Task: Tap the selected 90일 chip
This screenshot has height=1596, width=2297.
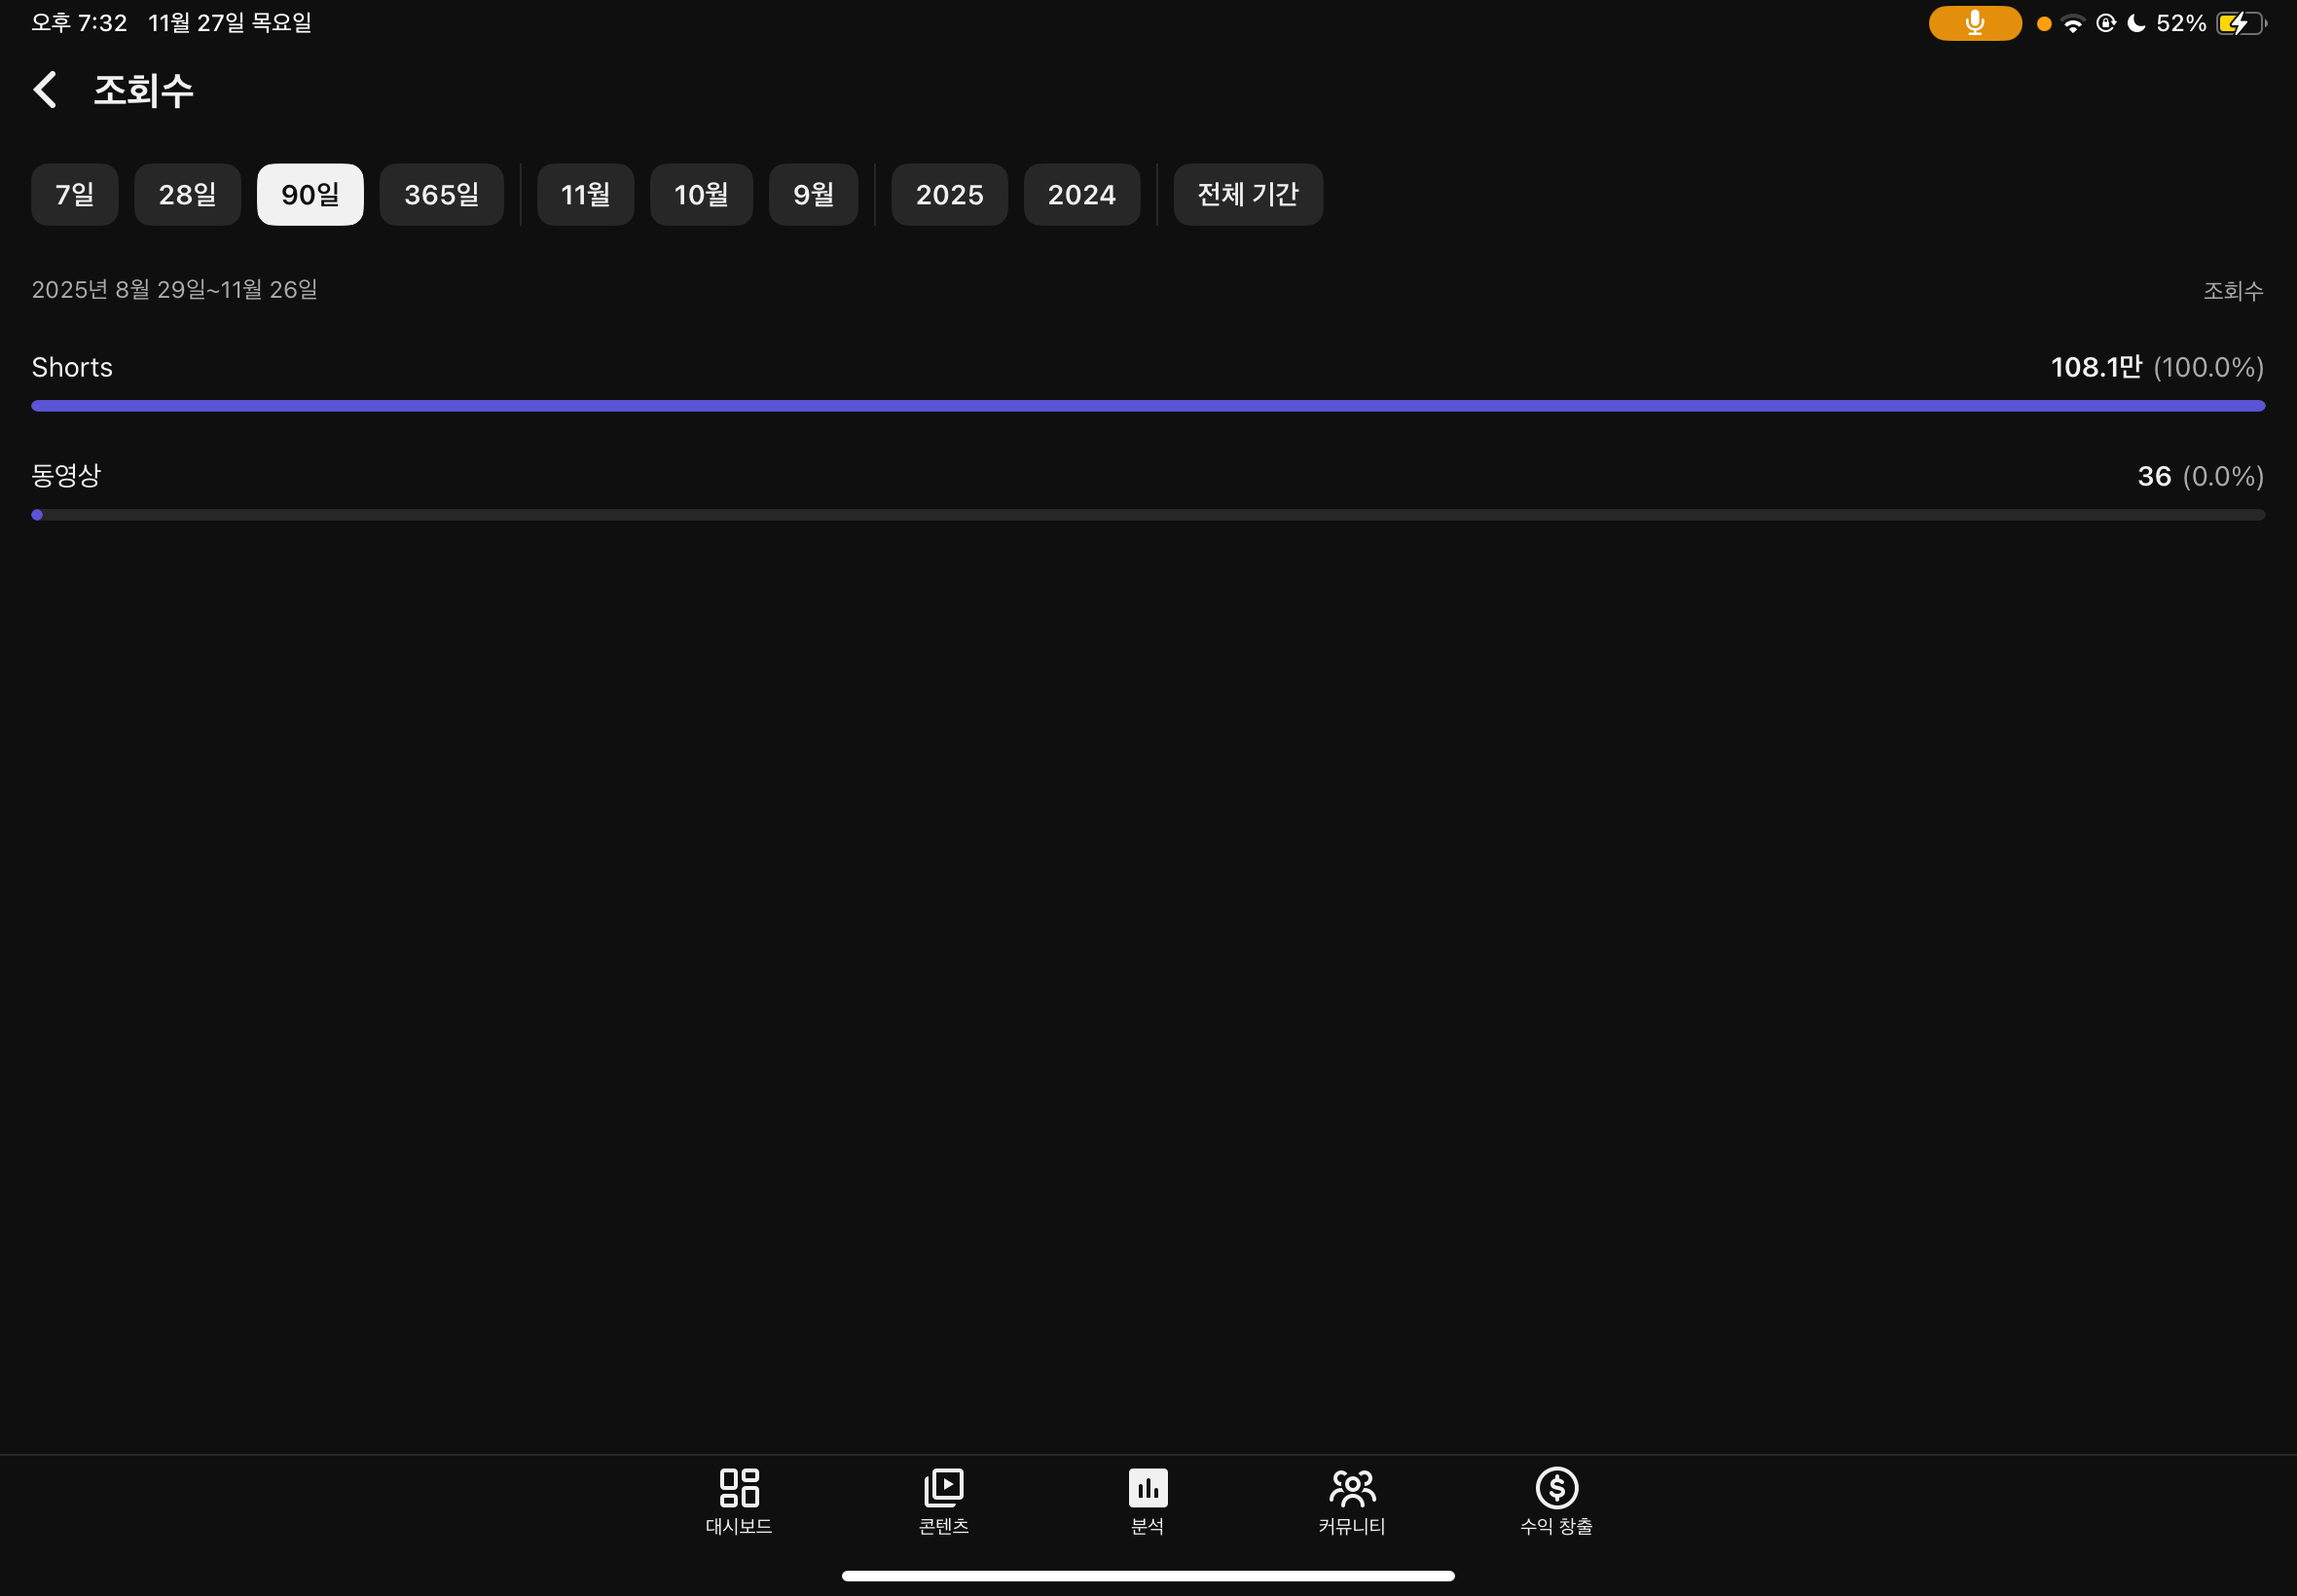Action: (x=310, y=194)
